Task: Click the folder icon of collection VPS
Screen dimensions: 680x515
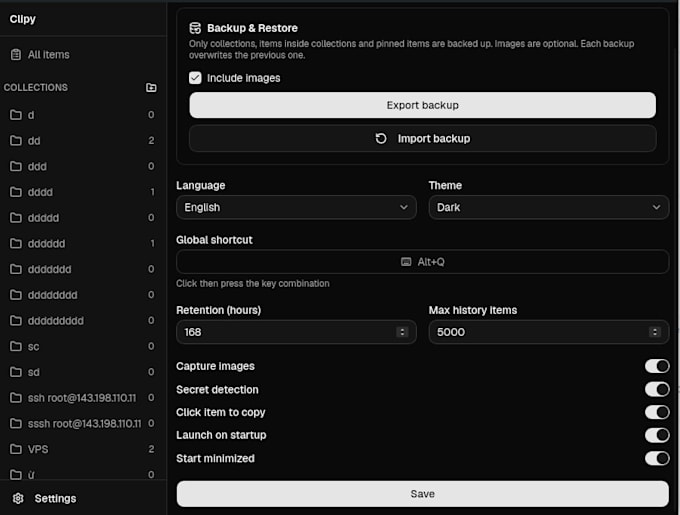Action: point(16,449)
